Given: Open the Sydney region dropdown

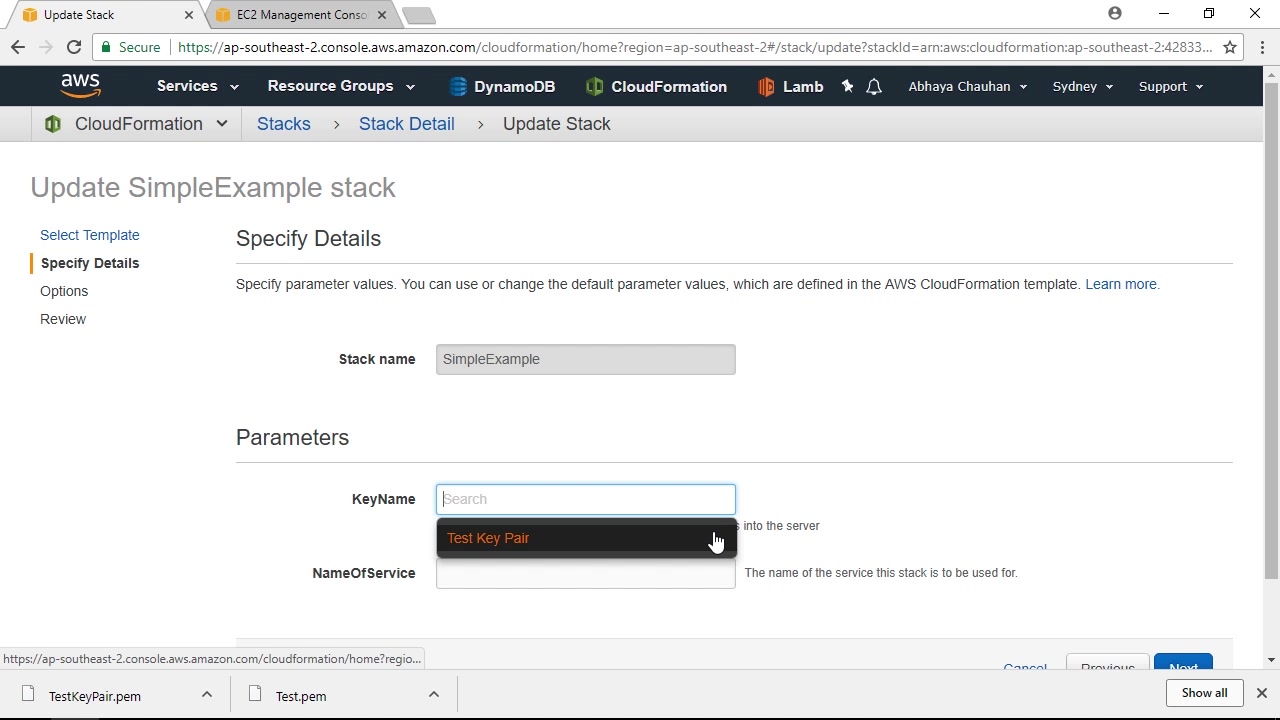Looking at the screenshot, I should pos(1082,87).
